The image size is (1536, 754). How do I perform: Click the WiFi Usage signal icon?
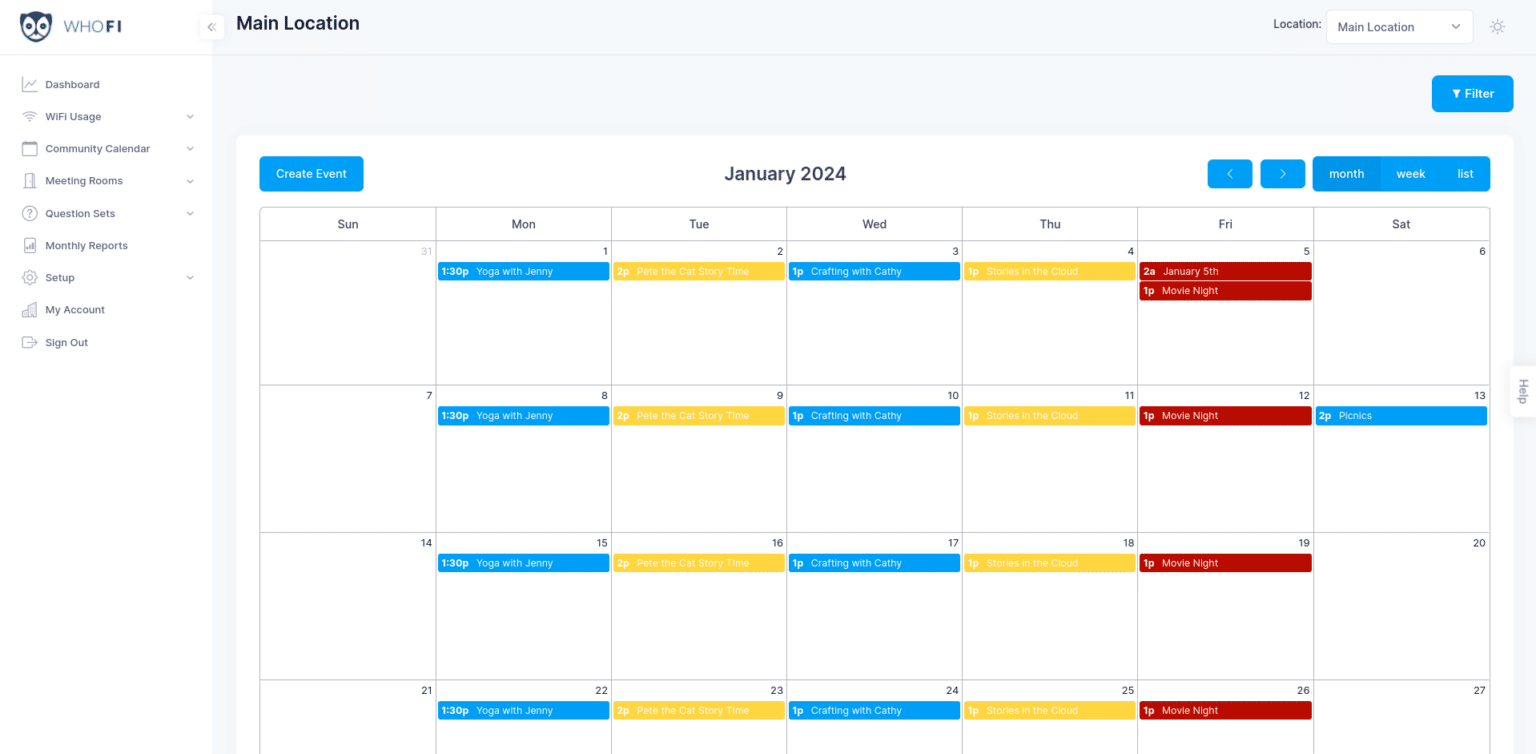pos(29,117)
